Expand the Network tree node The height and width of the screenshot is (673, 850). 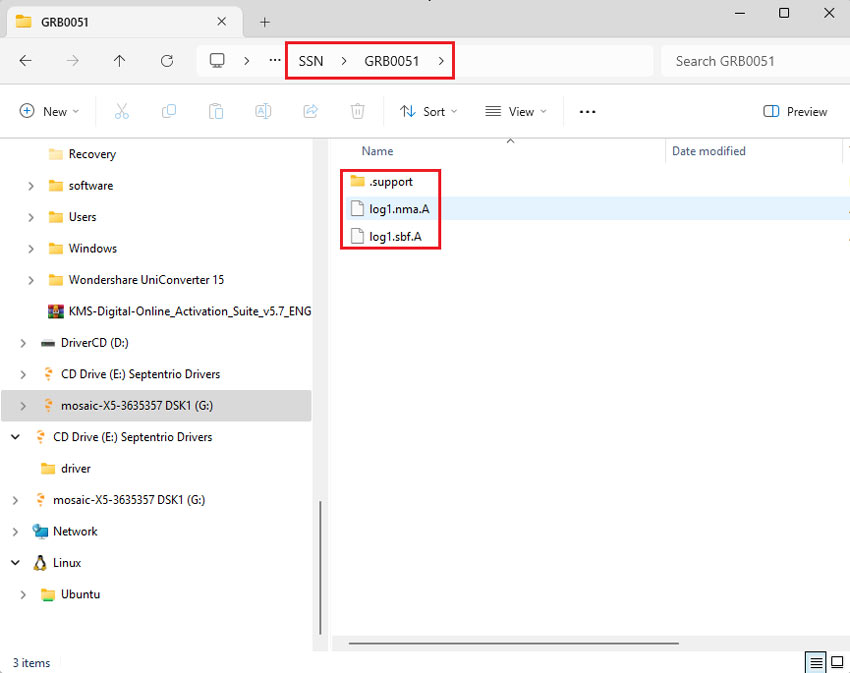pos(15,531)
